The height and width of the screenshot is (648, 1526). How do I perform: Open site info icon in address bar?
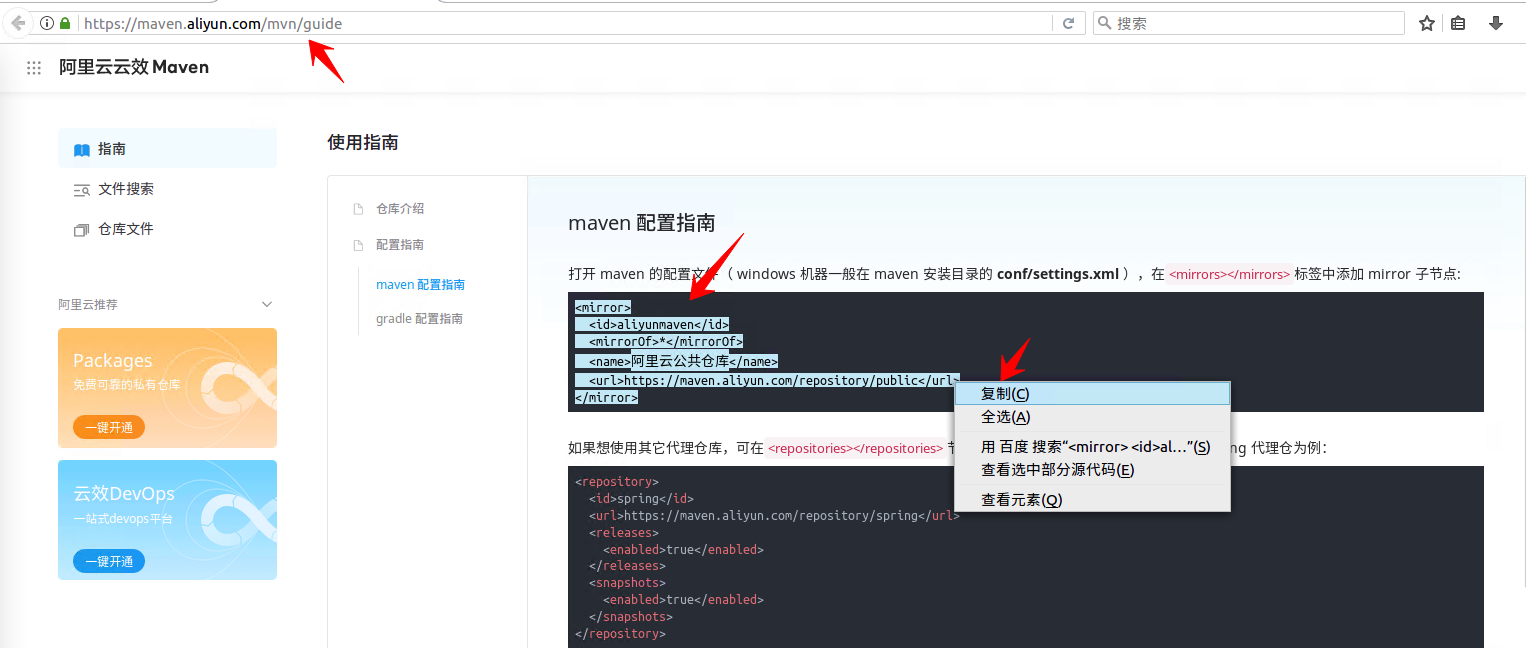click(46, 23)
